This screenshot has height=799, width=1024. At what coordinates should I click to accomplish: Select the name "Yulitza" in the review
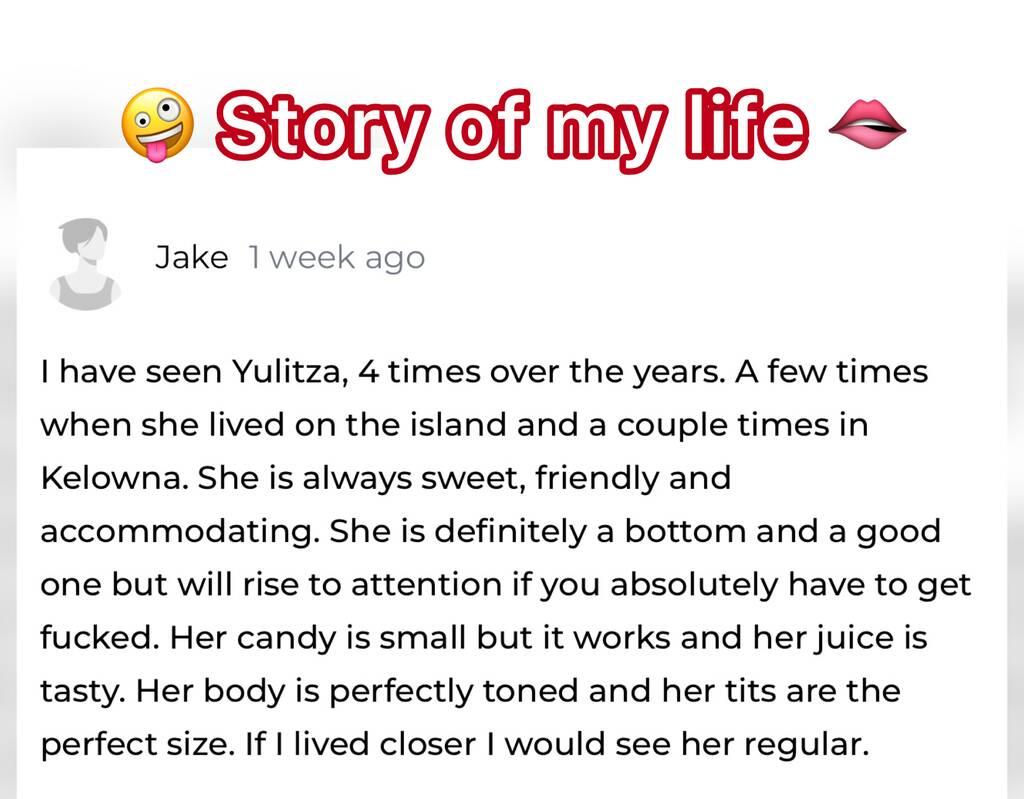click(x=290, y=373)
